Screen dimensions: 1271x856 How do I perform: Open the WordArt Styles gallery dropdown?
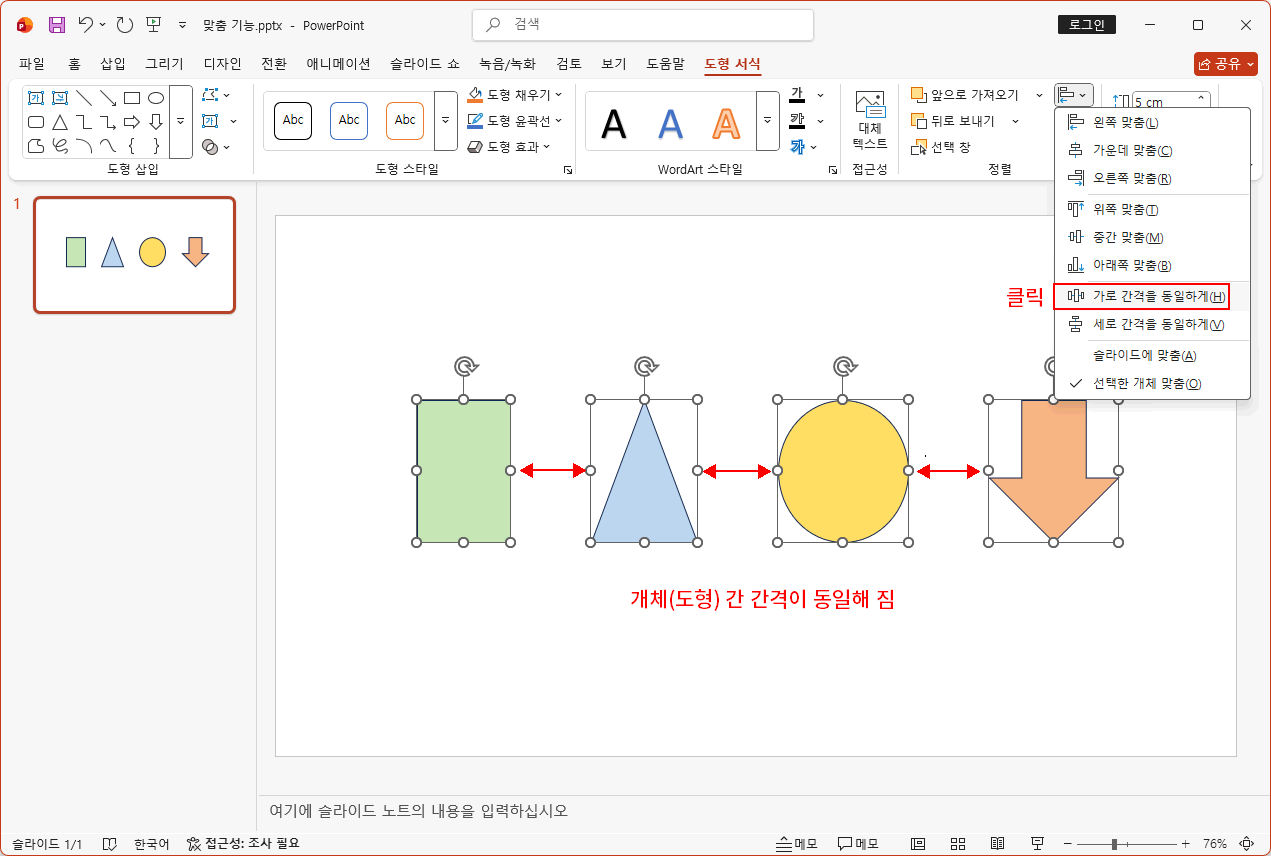click(x=766, y=120)
